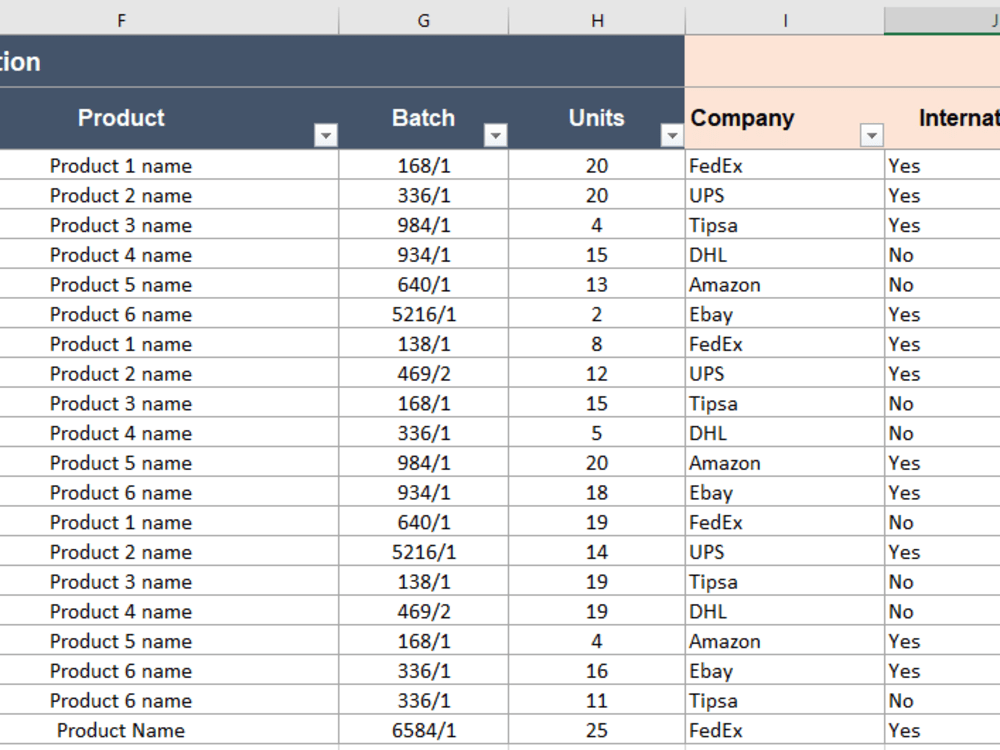1000x750 pixels.
Task: Open the Units column filter dropdown
Action: [x=671, y=134]
